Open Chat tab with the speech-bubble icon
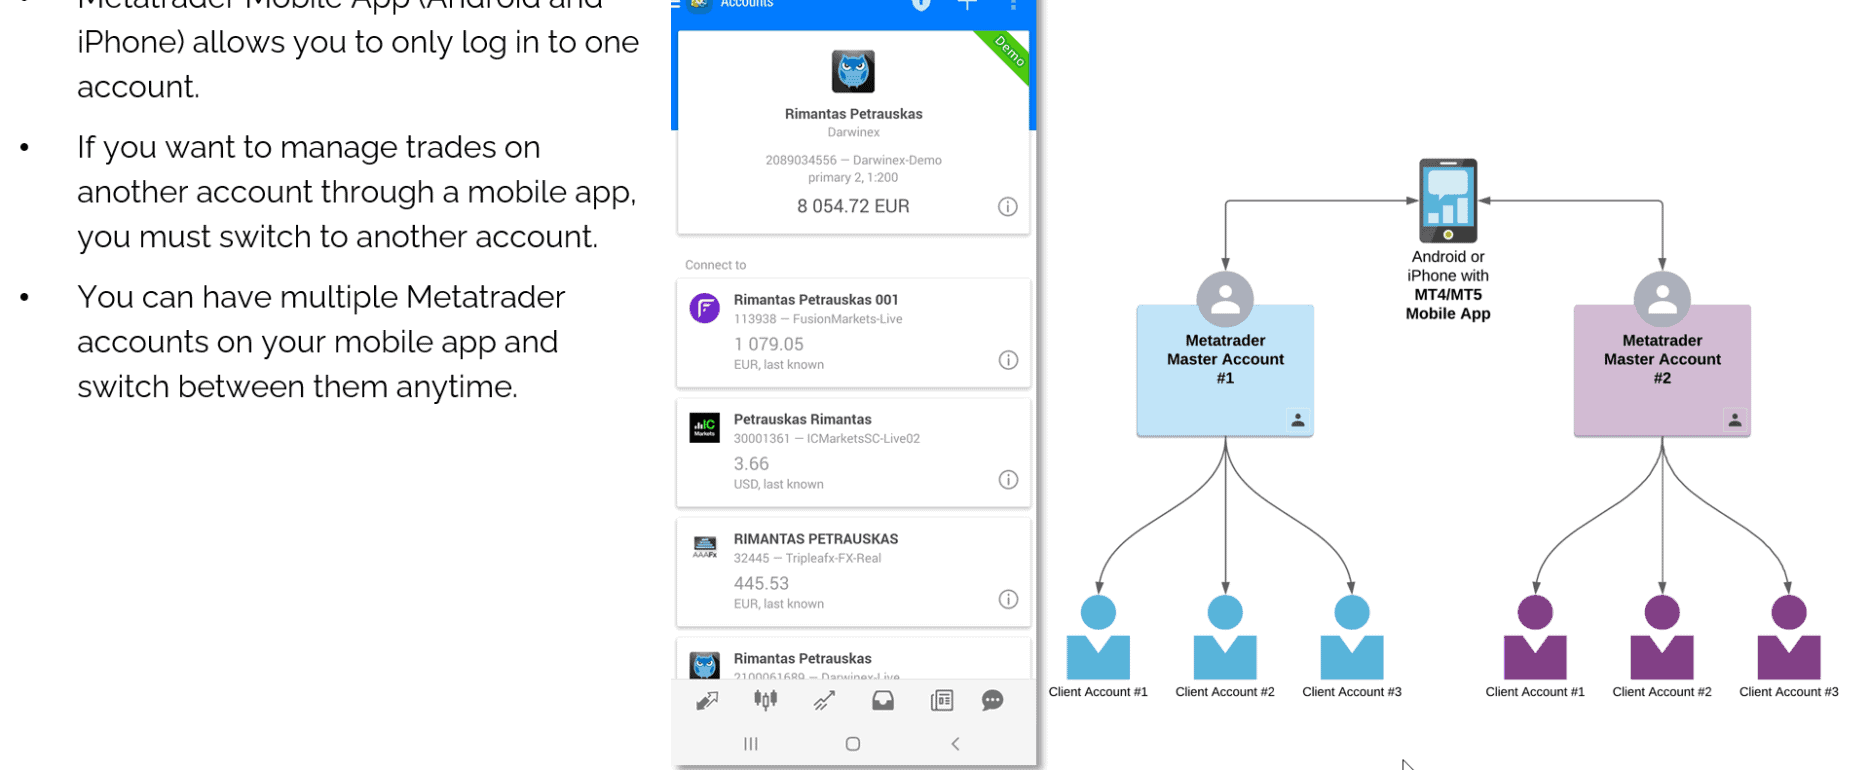Viewport: 1870px width, 770px height. pyautogui.click(x=992, y=701)
